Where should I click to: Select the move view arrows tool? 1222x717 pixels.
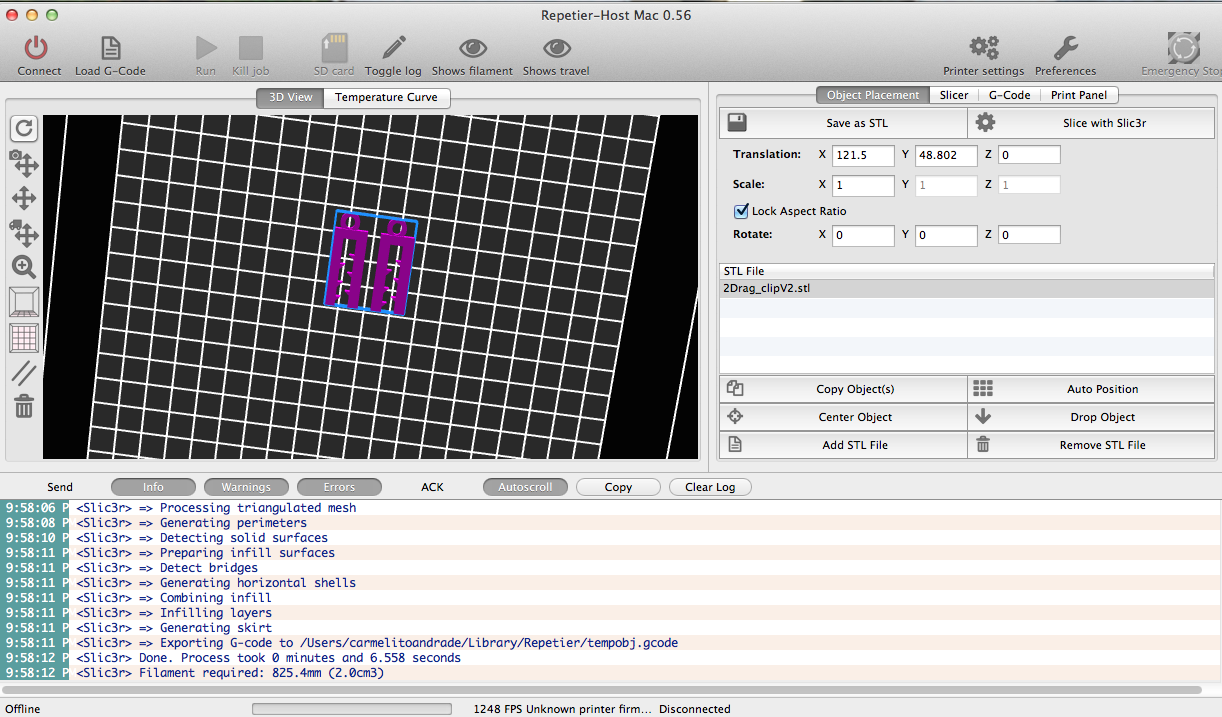coord(24,198)
